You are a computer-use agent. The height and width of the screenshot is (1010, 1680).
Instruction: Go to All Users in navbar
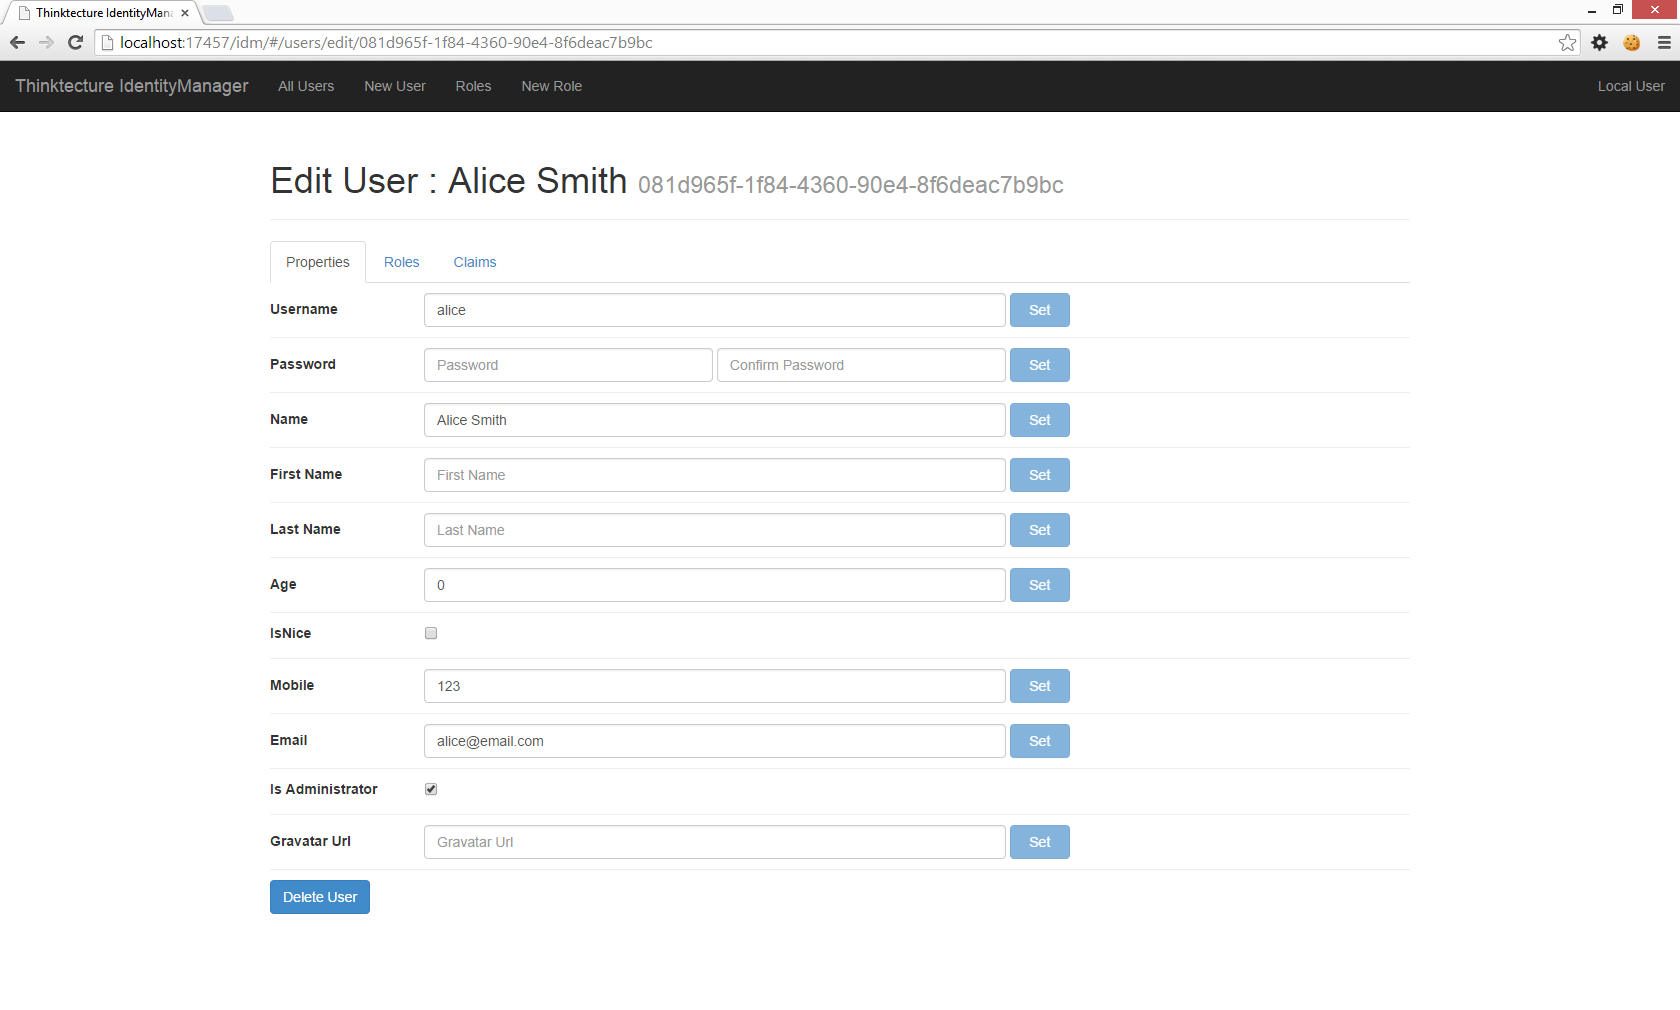pos(306,86)
